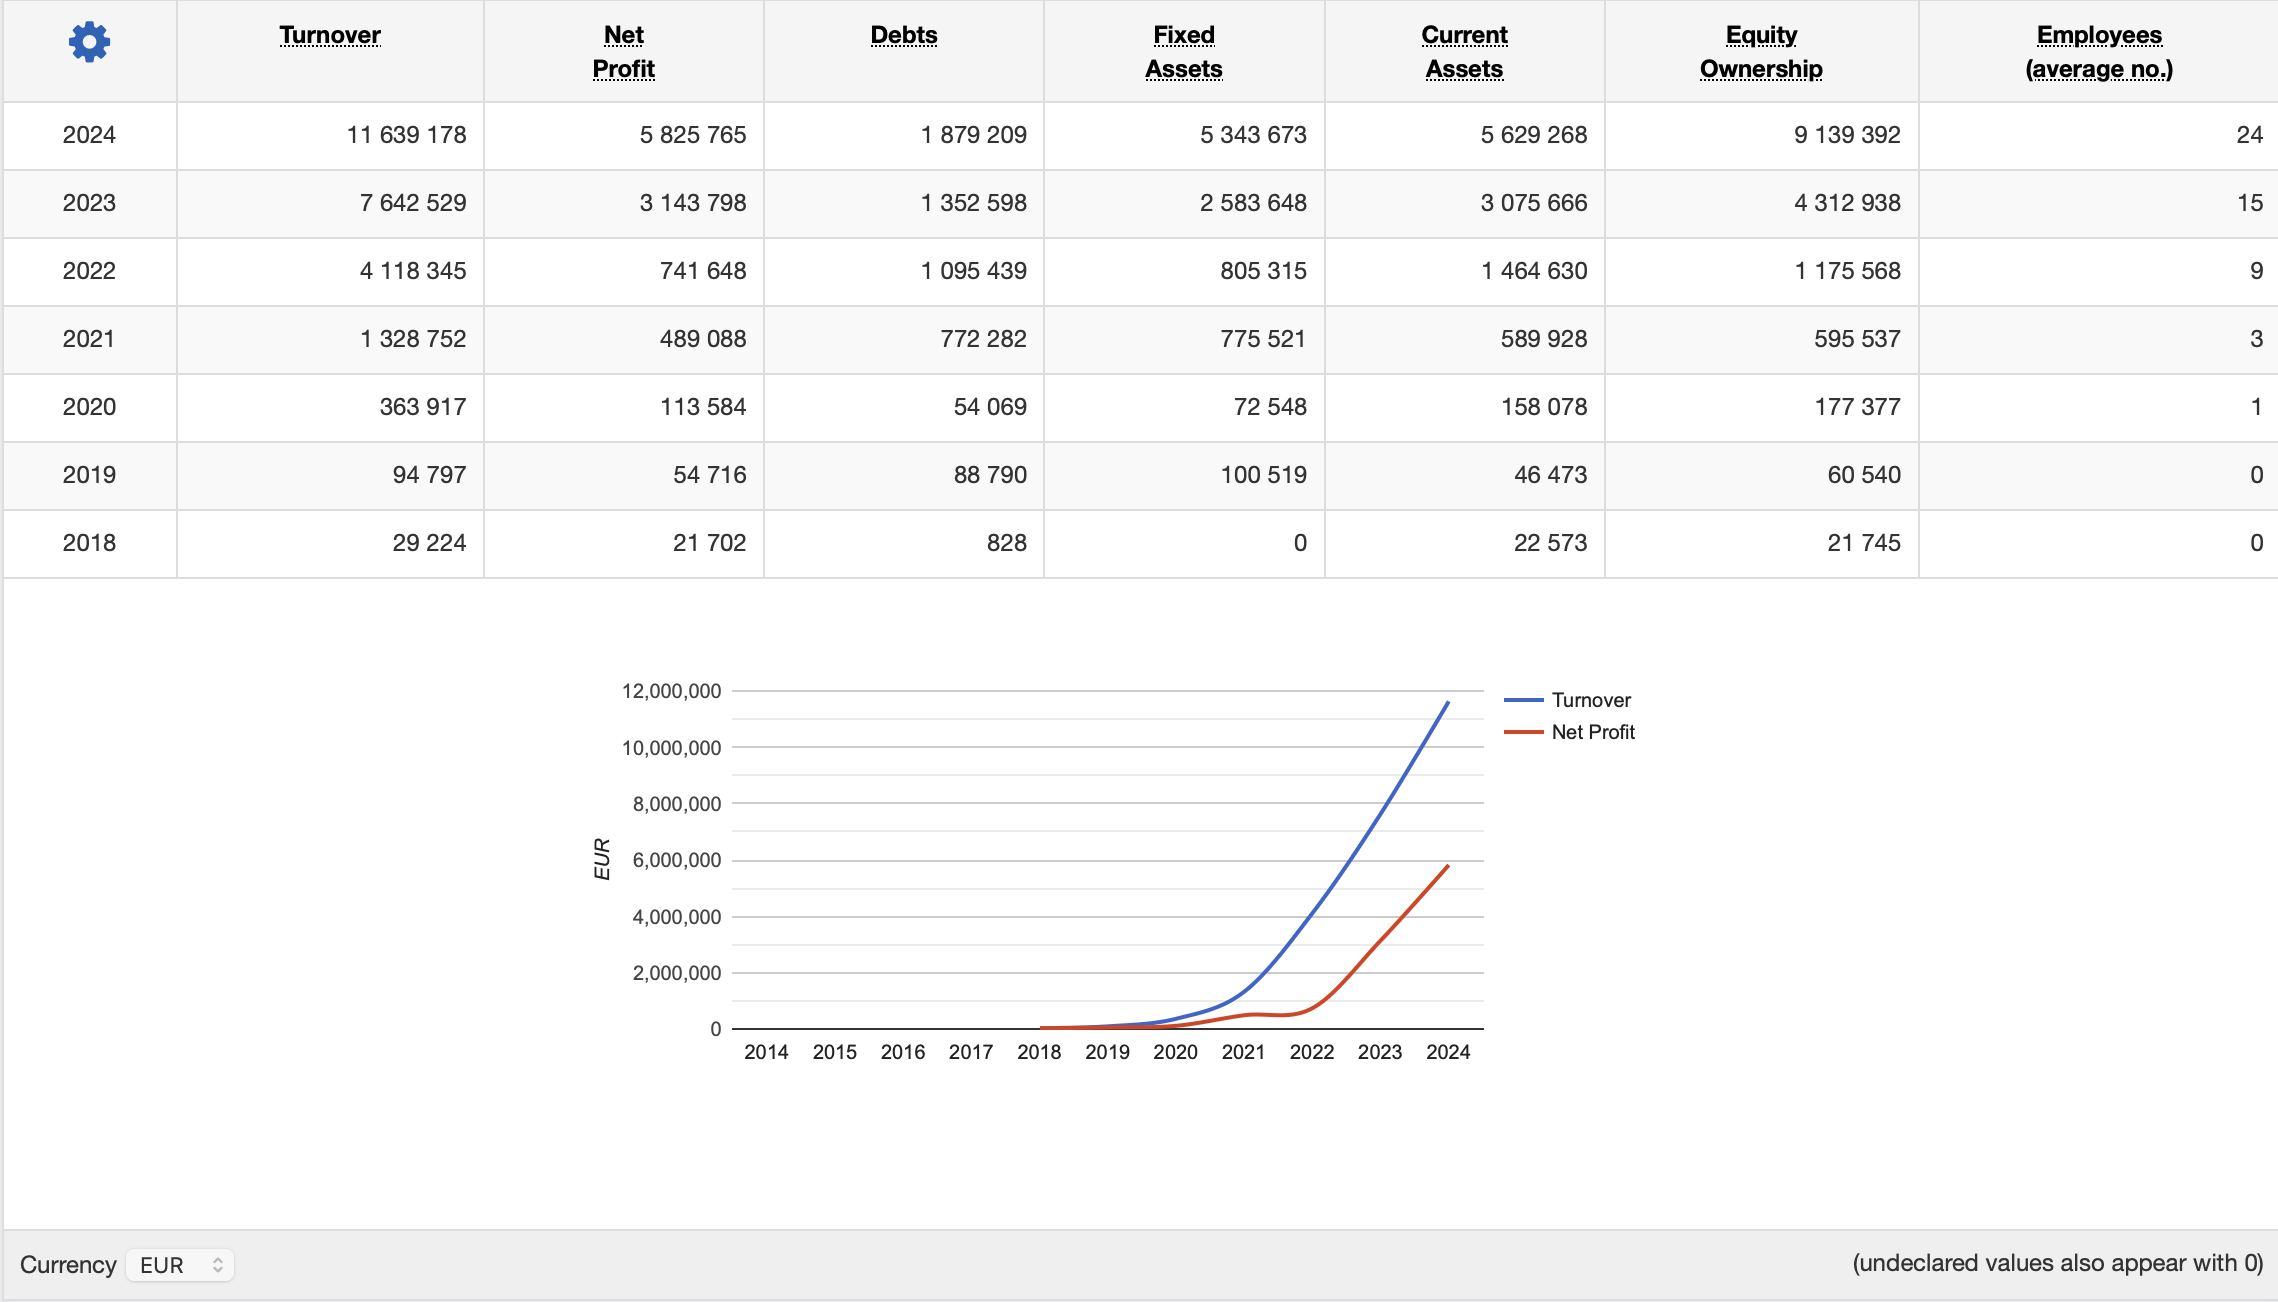
Task: Sort table by Turnover column header
Action: click(330, 35)
